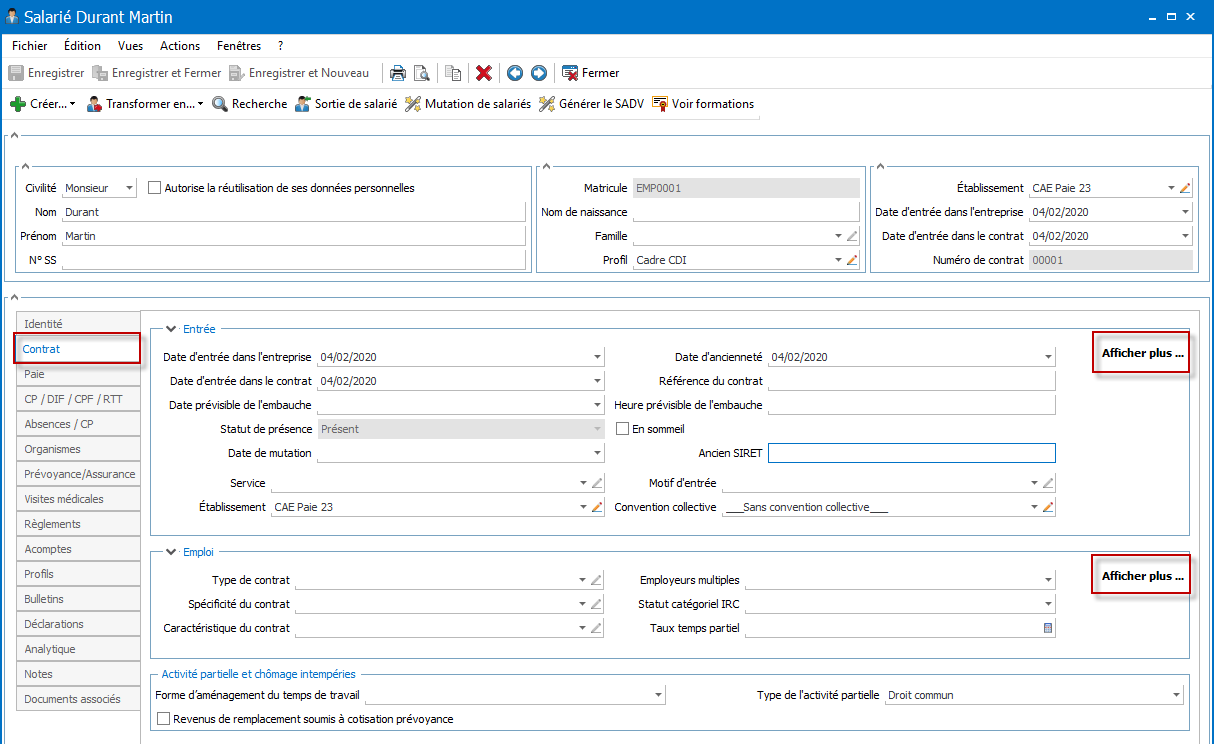Collapse the Entrée section chevron
Image resolution: width=1214 pixels, height=744 pixels.
tap(171, 328)
